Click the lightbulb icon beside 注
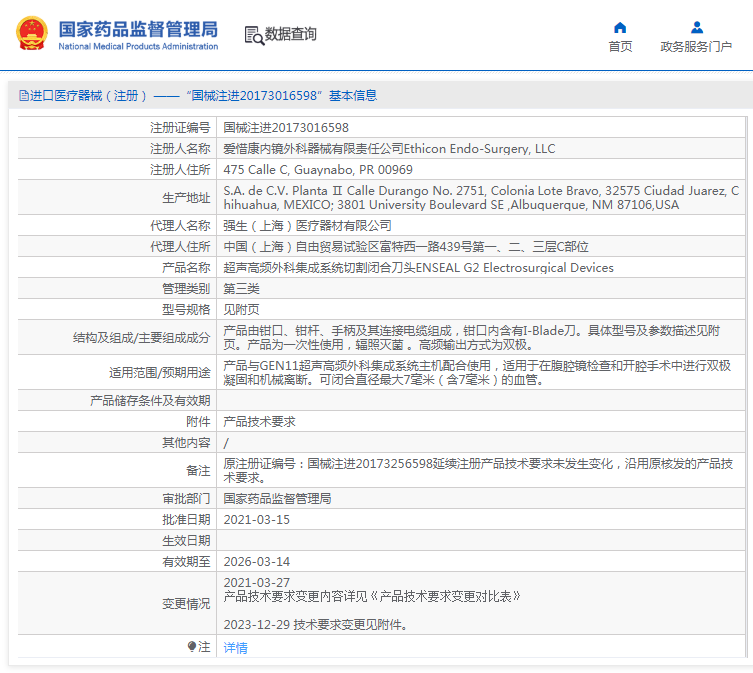The image size is (753, 673). [192, 647]
